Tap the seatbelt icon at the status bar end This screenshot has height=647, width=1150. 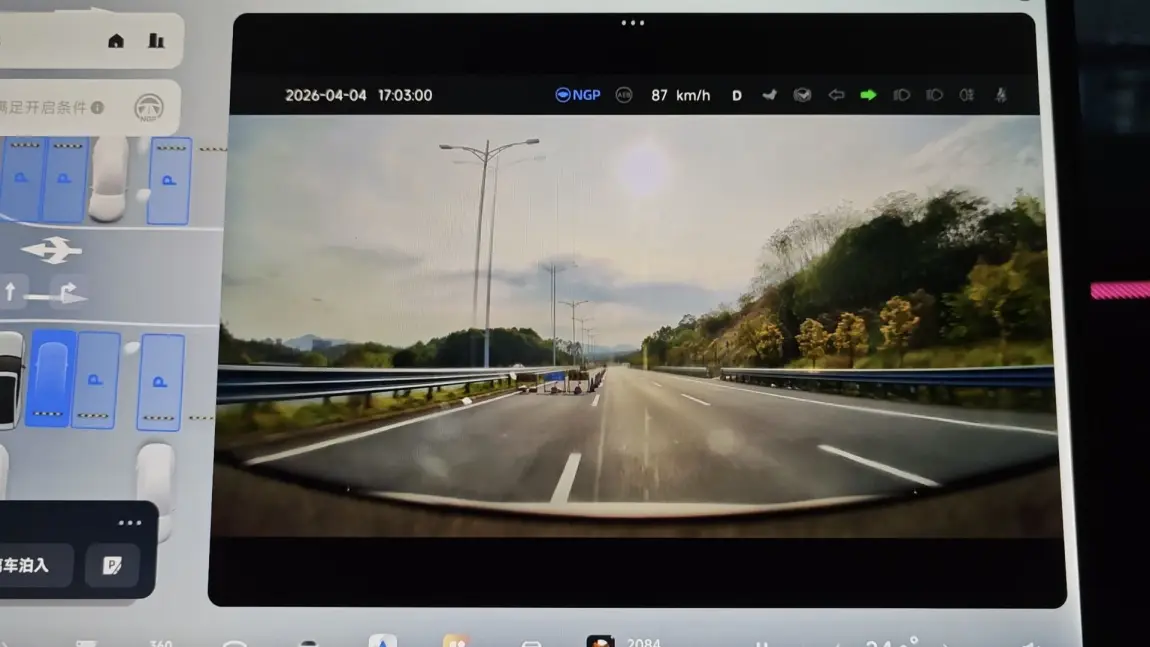[x=1000, y=95]
